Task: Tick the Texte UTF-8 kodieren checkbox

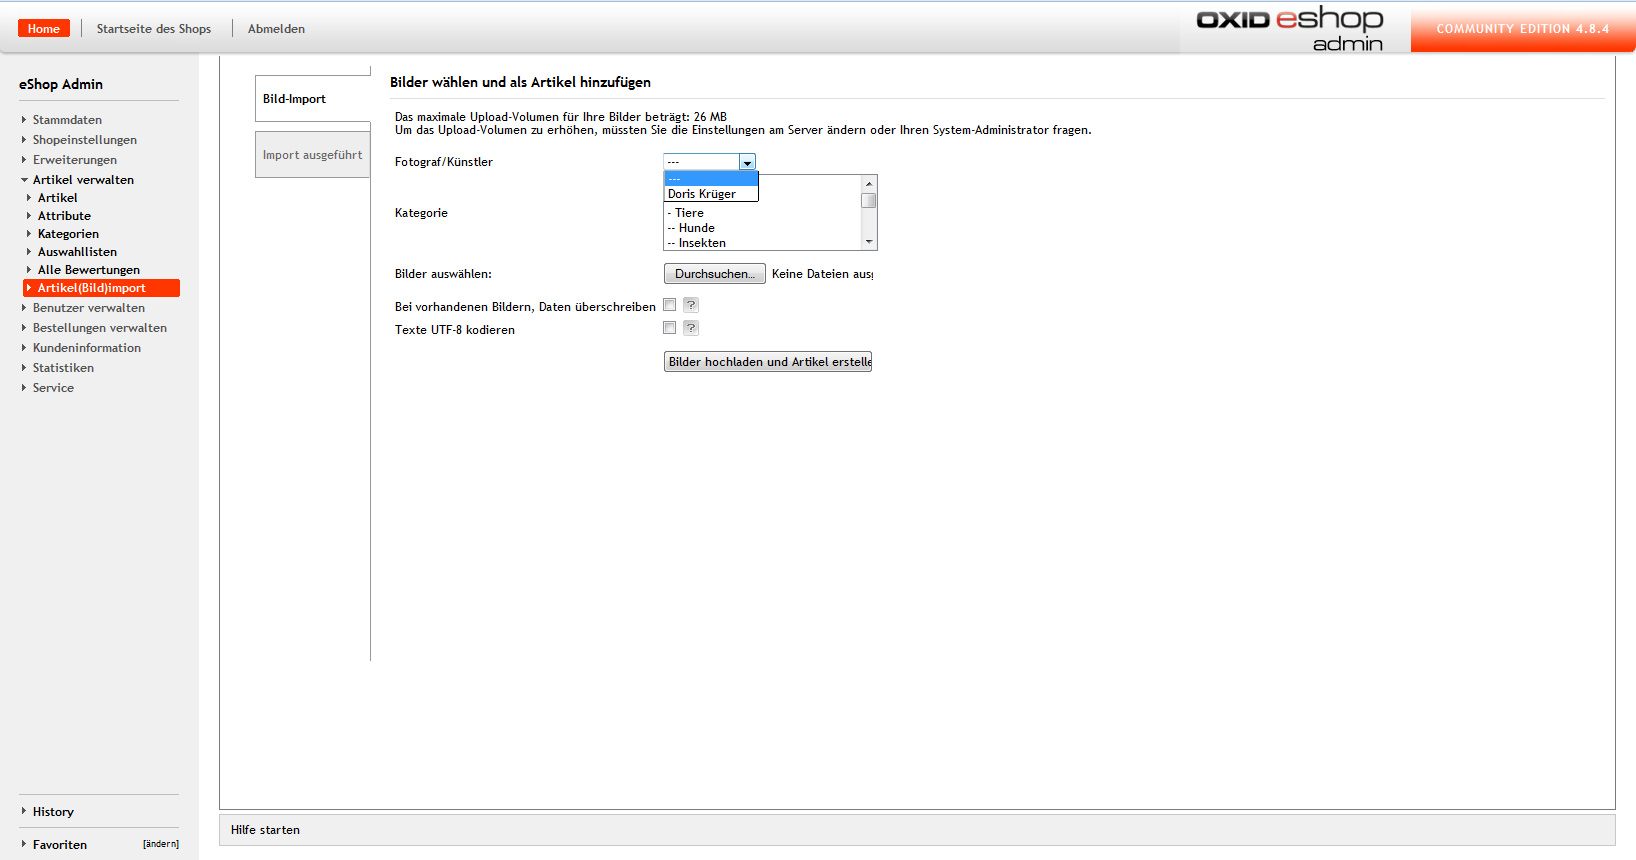Action: (x=670, y=328)
